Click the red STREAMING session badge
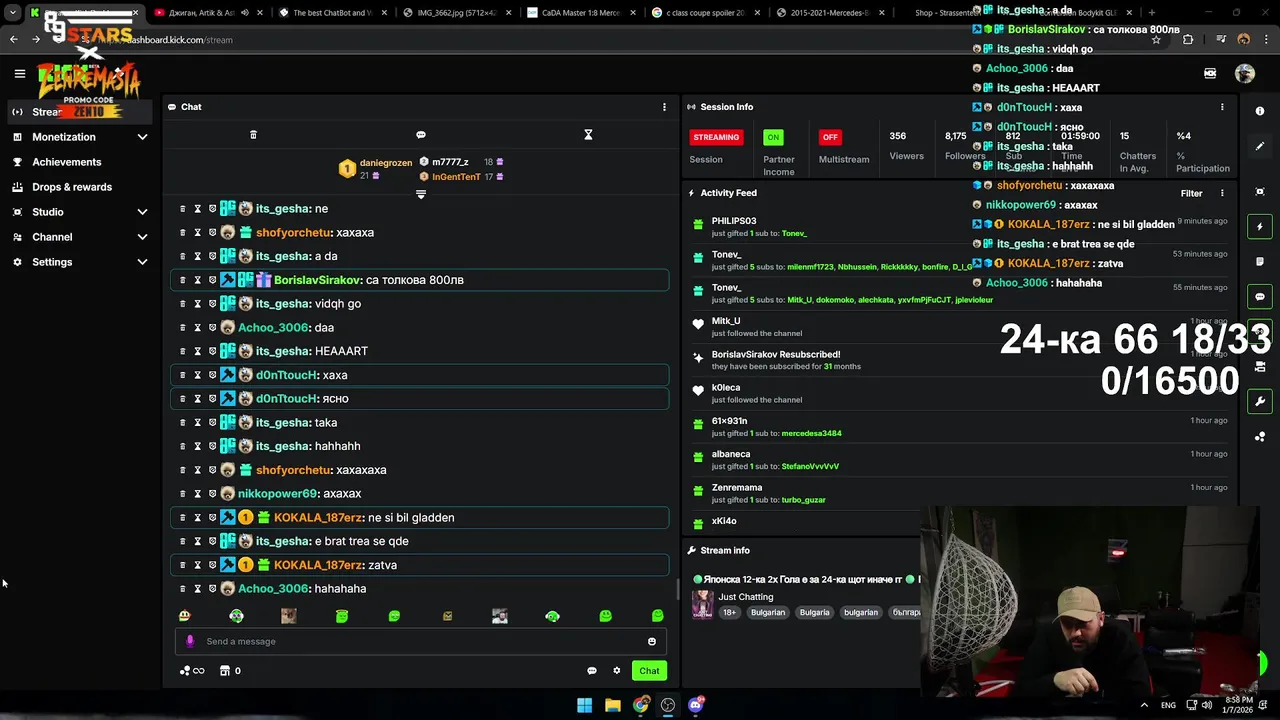This screenshot has height=720, width=1280. coord(716,137)
